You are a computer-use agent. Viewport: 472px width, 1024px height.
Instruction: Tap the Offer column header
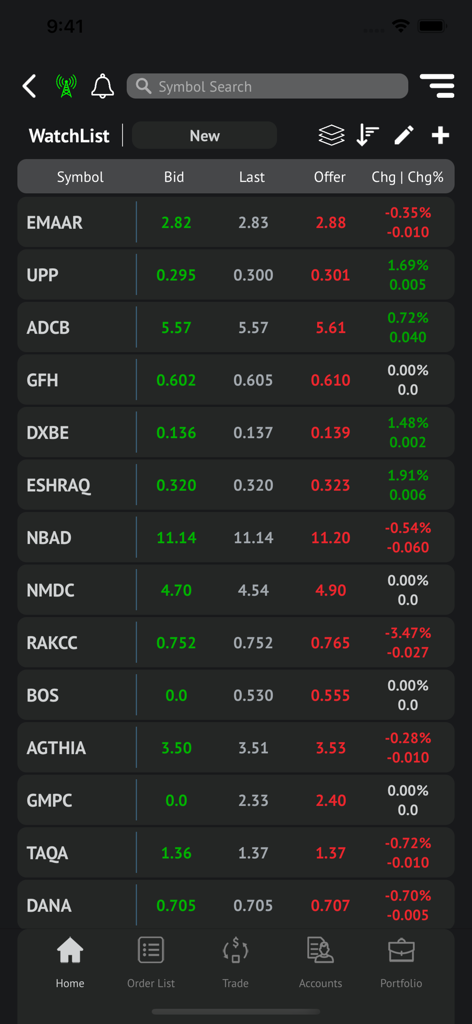pos(330,177)
